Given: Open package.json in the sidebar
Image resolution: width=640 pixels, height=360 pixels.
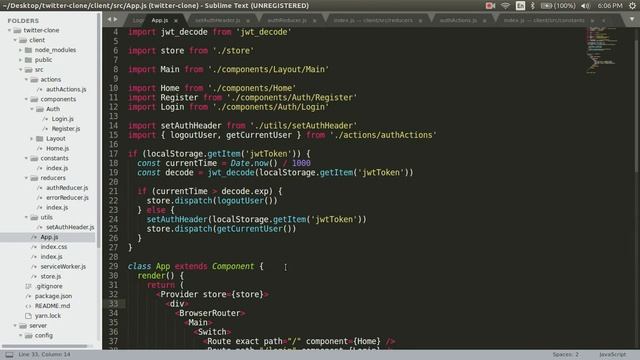Looking at the screenshot, I should [53, 296].
